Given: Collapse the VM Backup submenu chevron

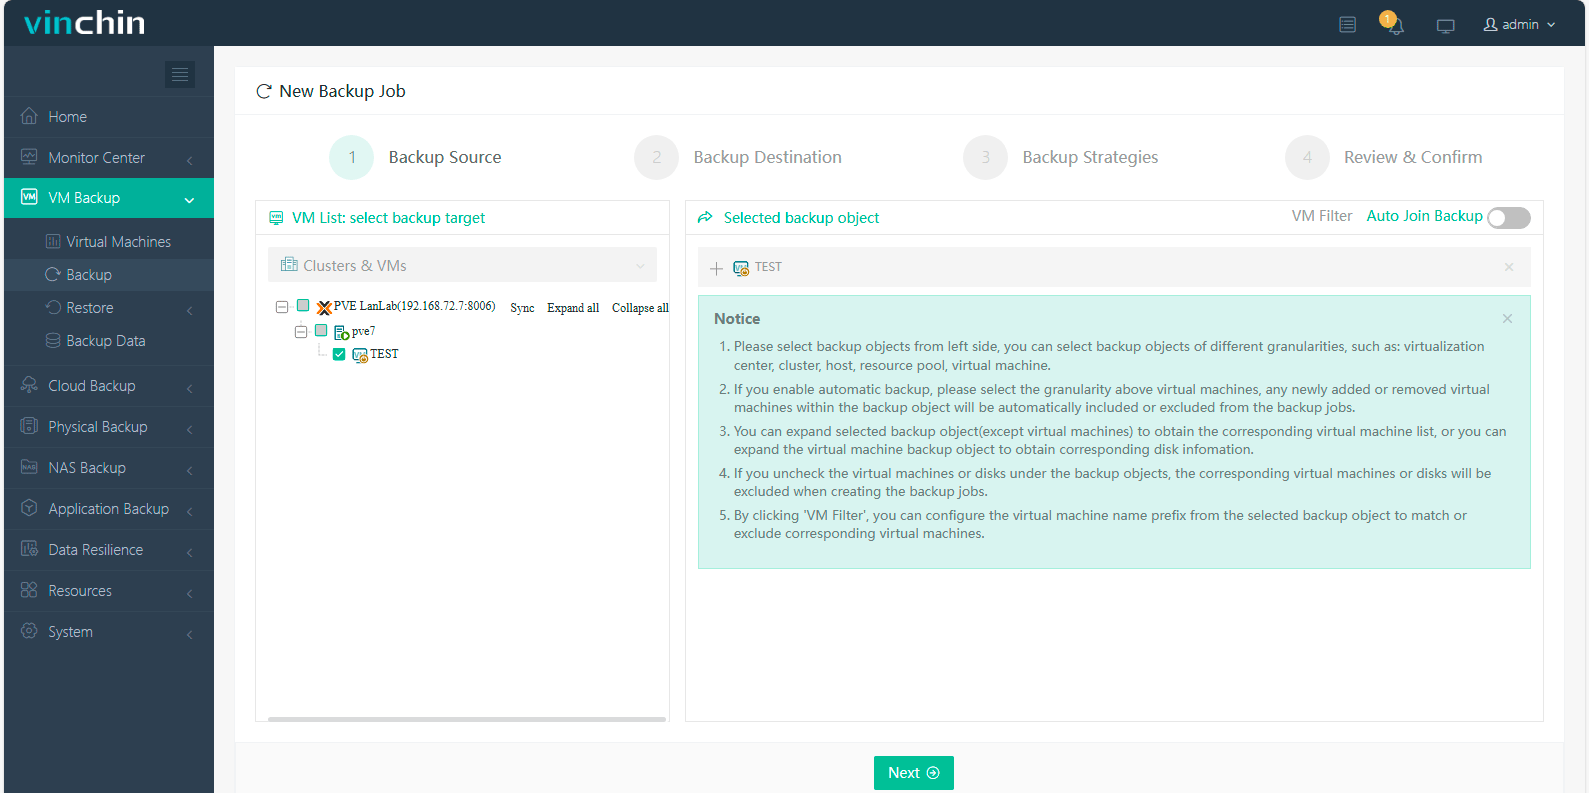Looking at the screenshot, I should (189, 199).
